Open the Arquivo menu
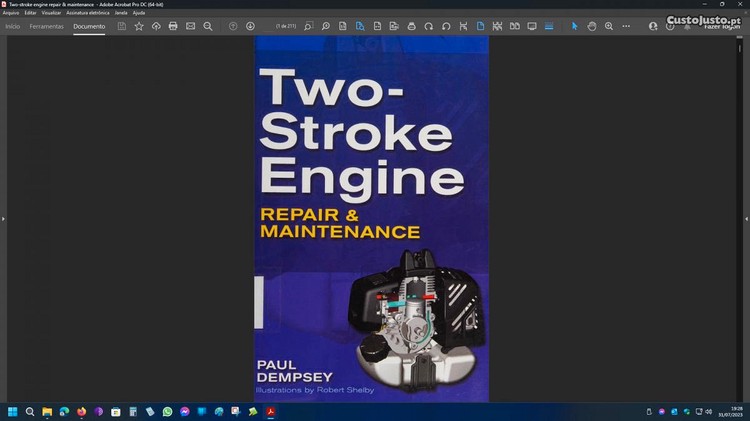The width and height of the screenshot is (750, 421). (11, 12)
